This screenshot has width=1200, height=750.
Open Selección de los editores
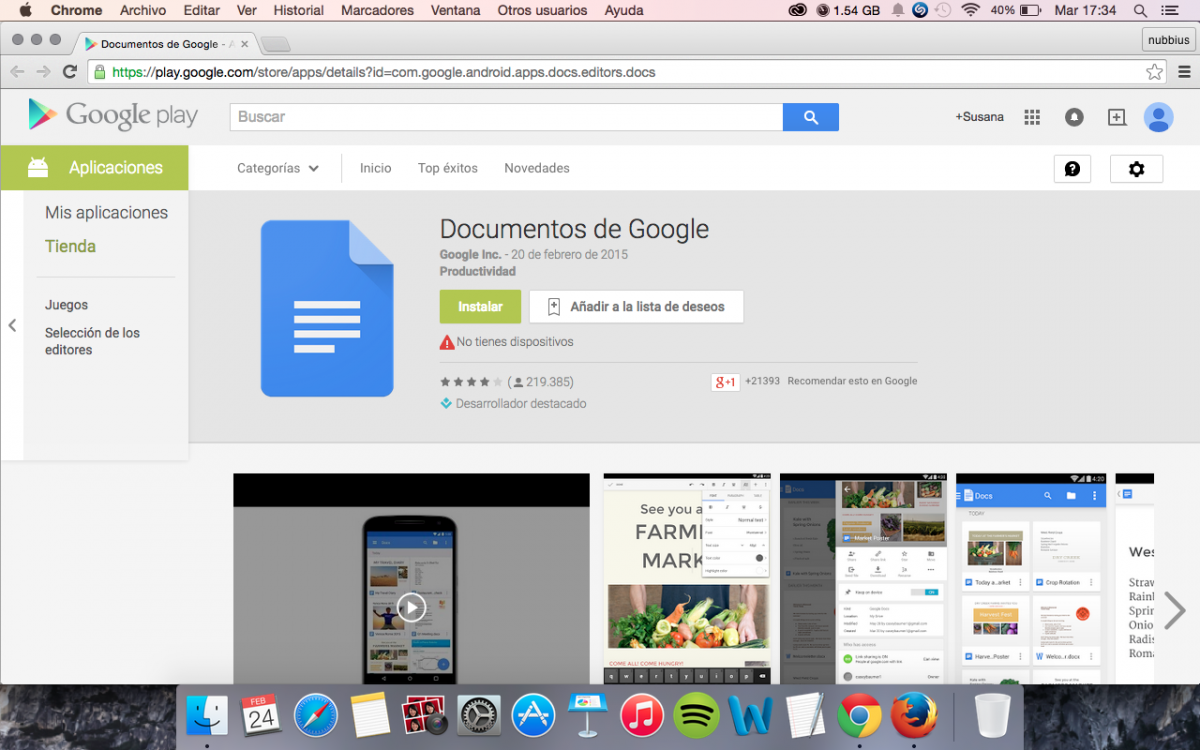point(92,341)
